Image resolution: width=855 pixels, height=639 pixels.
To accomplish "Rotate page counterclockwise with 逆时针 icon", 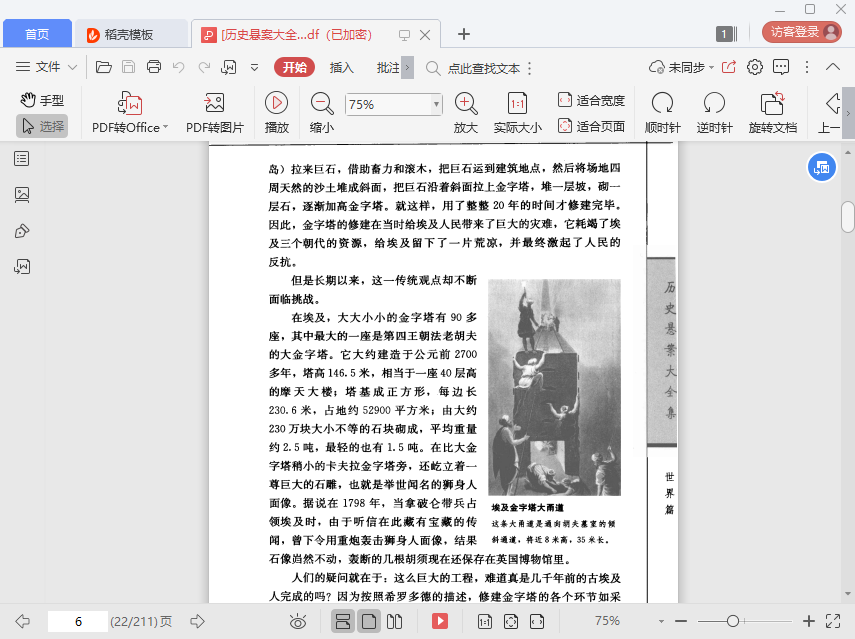I will [x=714, y=103].
